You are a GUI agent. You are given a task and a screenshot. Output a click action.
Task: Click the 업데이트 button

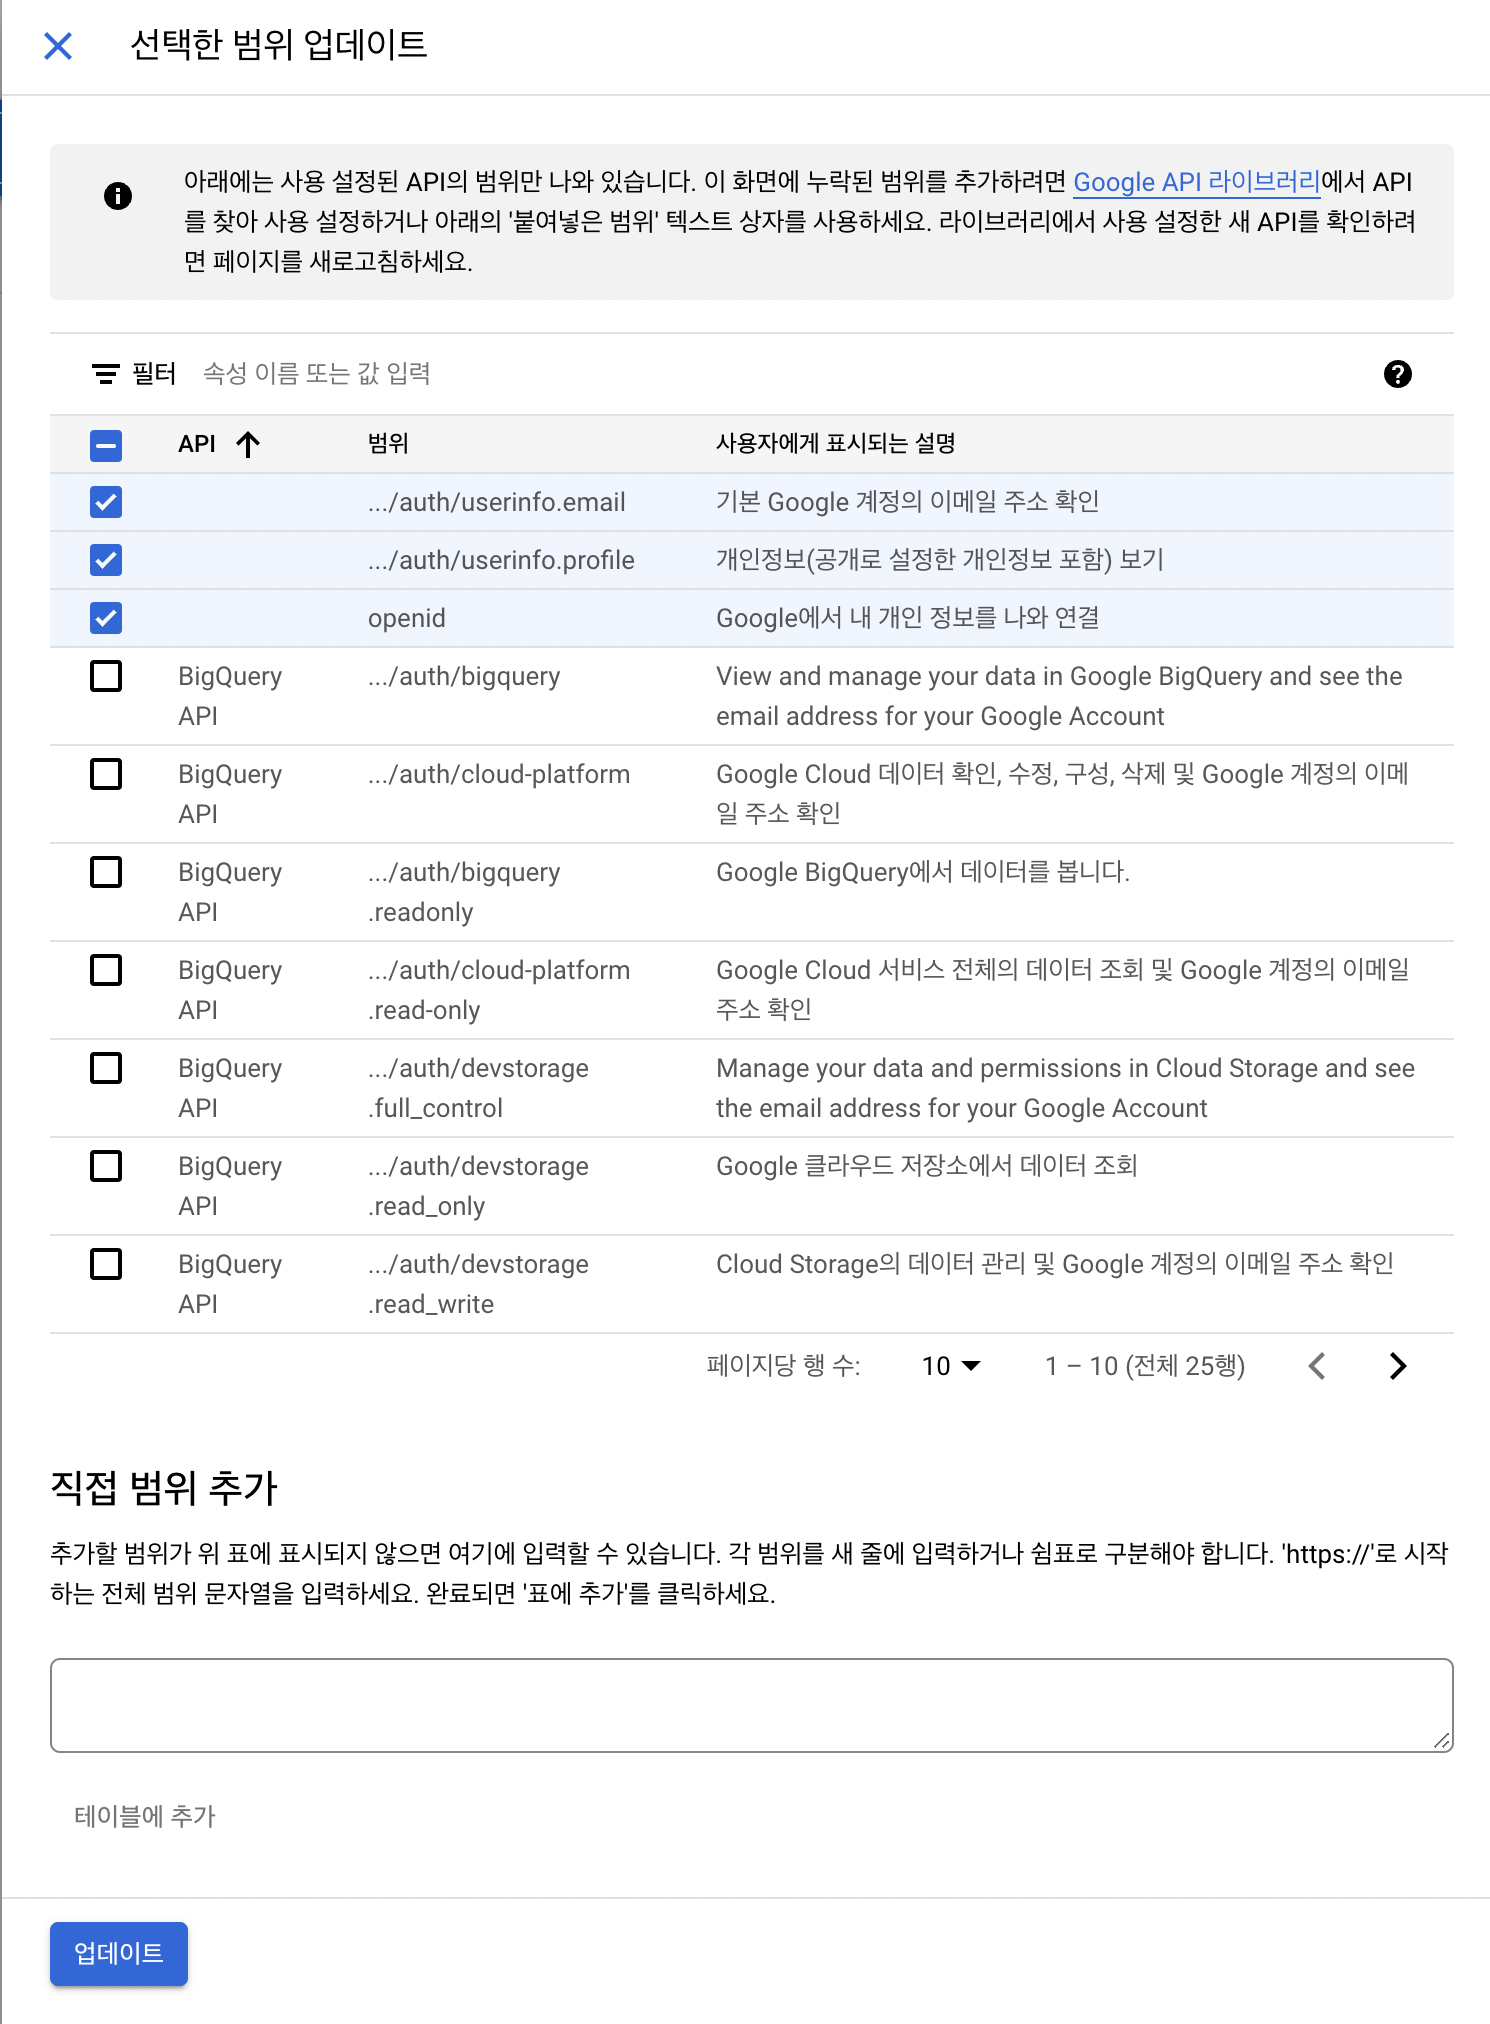[x=119, y=1953]
